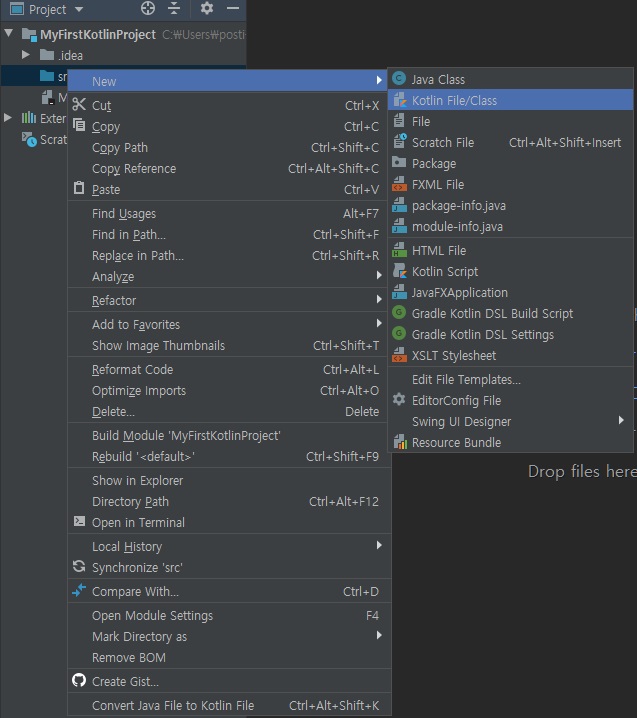Create a new Package
The image size is (637, 718).
(433, 163)
